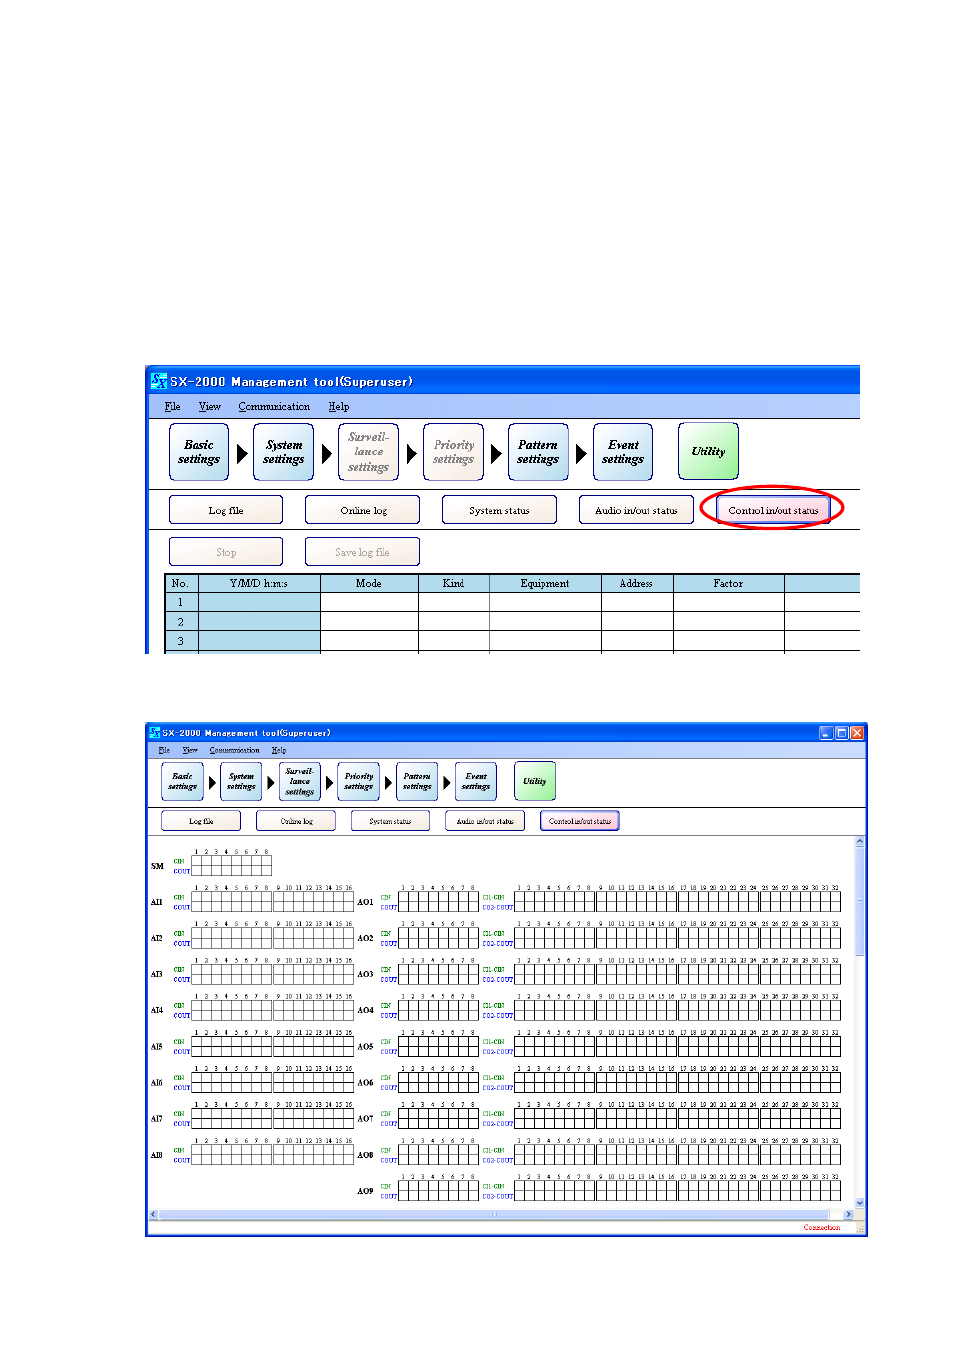Click the AI8 row label
This screenshot has height=1350, width=954.
tap(157, 1155)
